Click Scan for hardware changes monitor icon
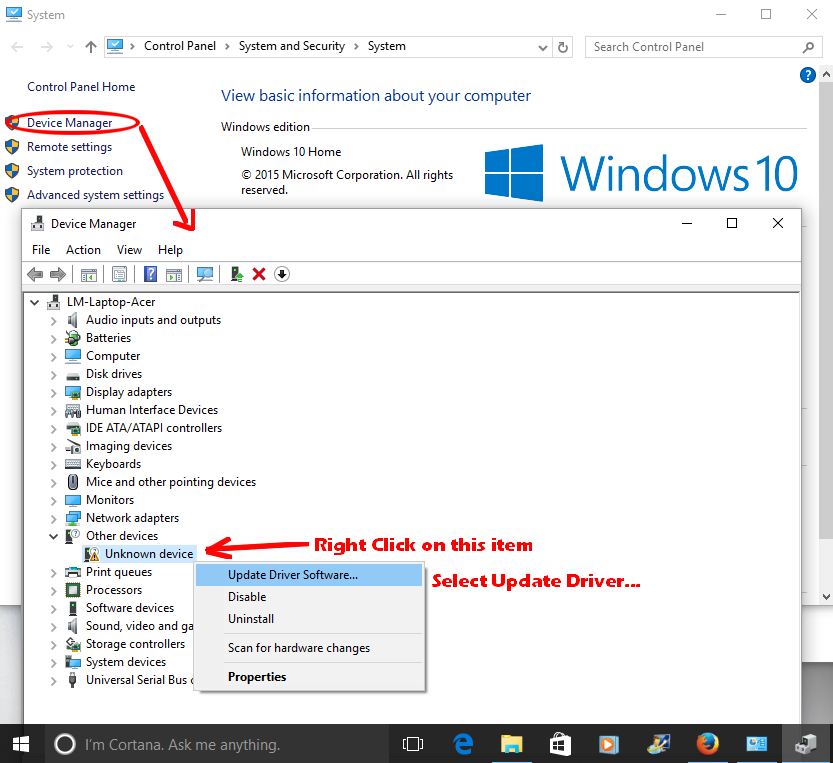 click(x=205, y=274)
